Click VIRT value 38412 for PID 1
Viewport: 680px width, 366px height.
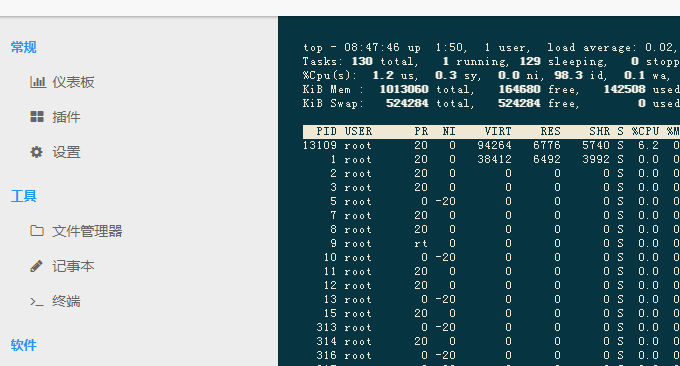coord(494,160)
